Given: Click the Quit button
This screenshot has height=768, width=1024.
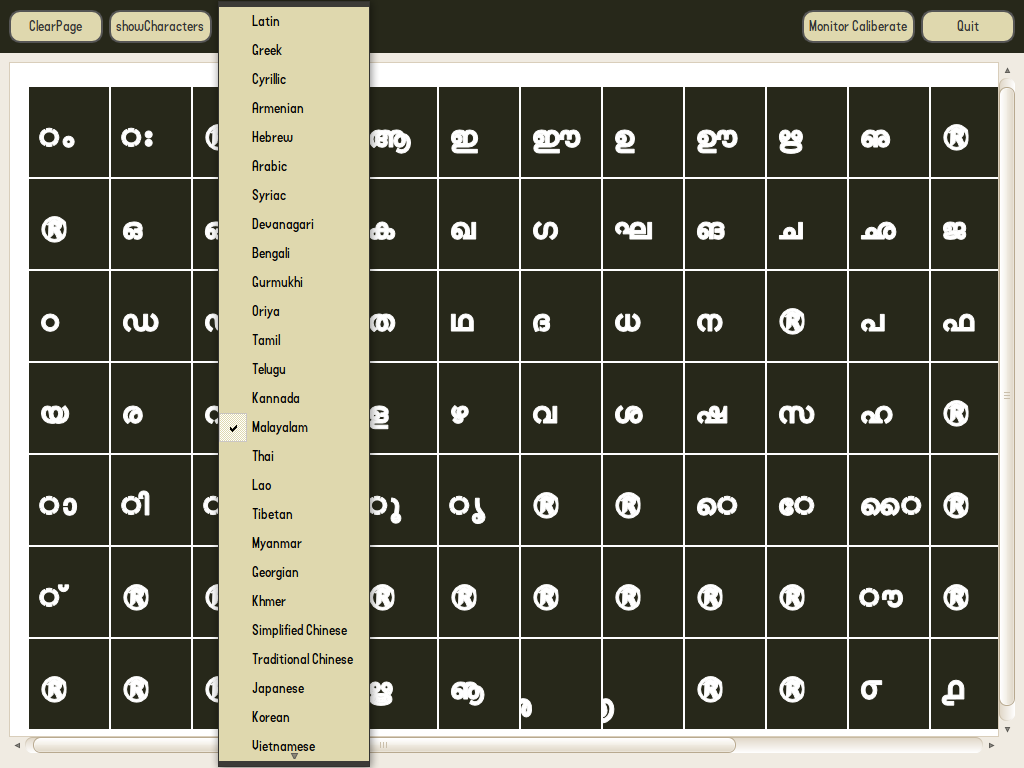Looking at the screenshot, I should [967, 27].
